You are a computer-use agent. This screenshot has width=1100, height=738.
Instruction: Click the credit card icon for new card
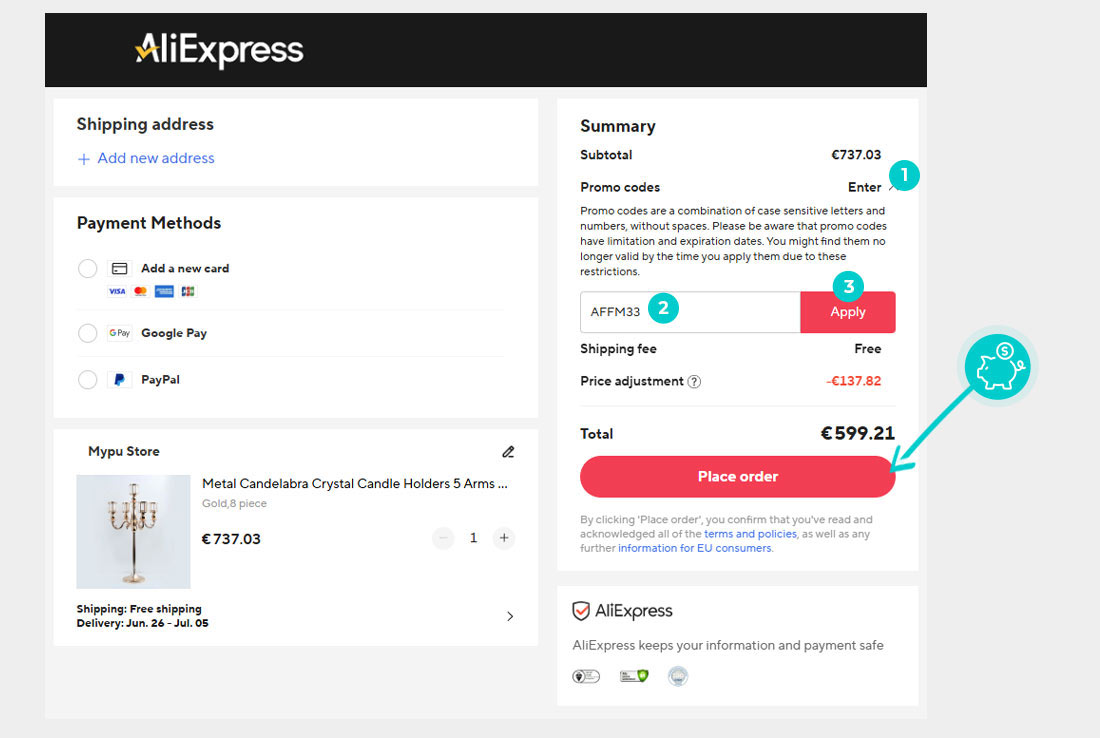coord(119,268)
